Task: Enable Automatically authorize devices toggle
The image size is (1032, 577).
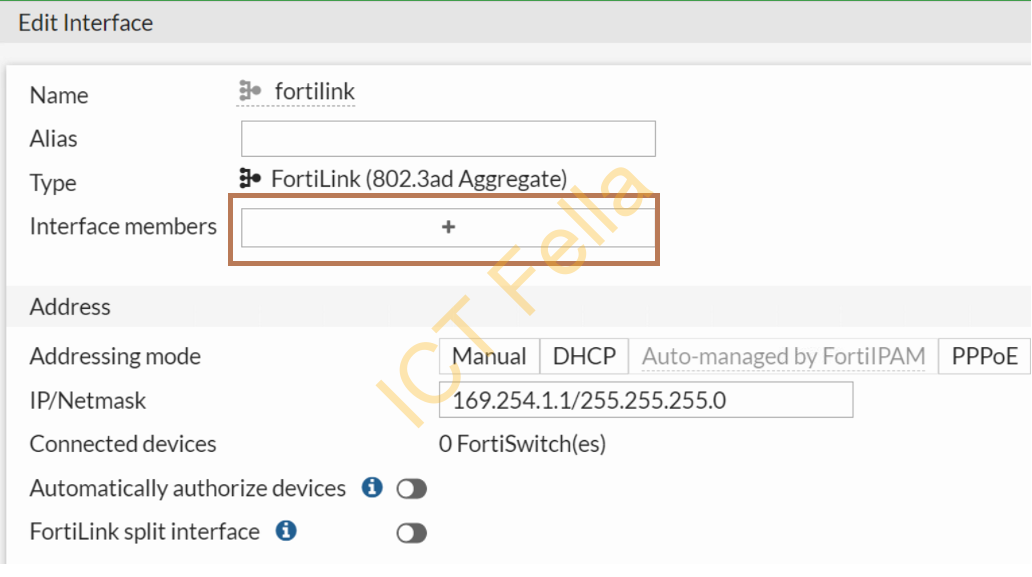Action: pos(411,489)
